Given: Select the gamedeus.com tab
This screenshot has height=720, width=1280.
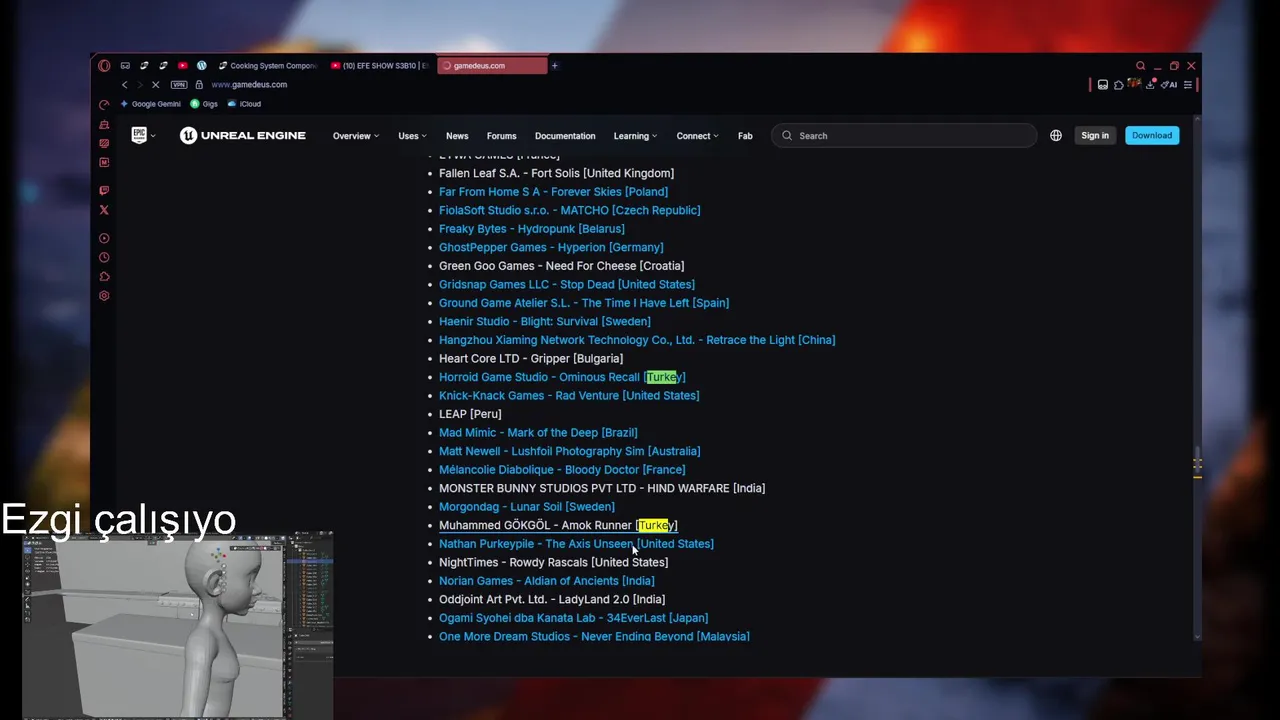Looking at the screenshot, I should pyautogui.click(x=492, y=66).
